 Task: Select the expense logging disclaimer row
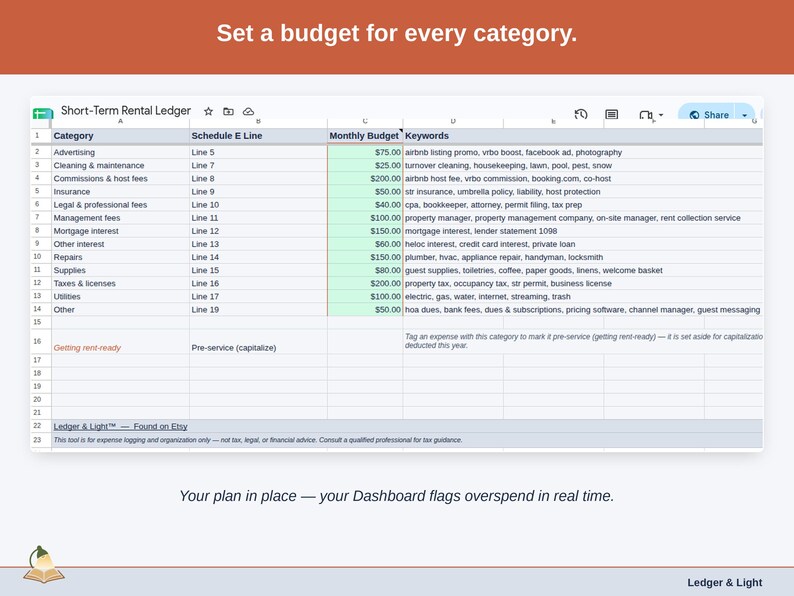tap(407, 440)
